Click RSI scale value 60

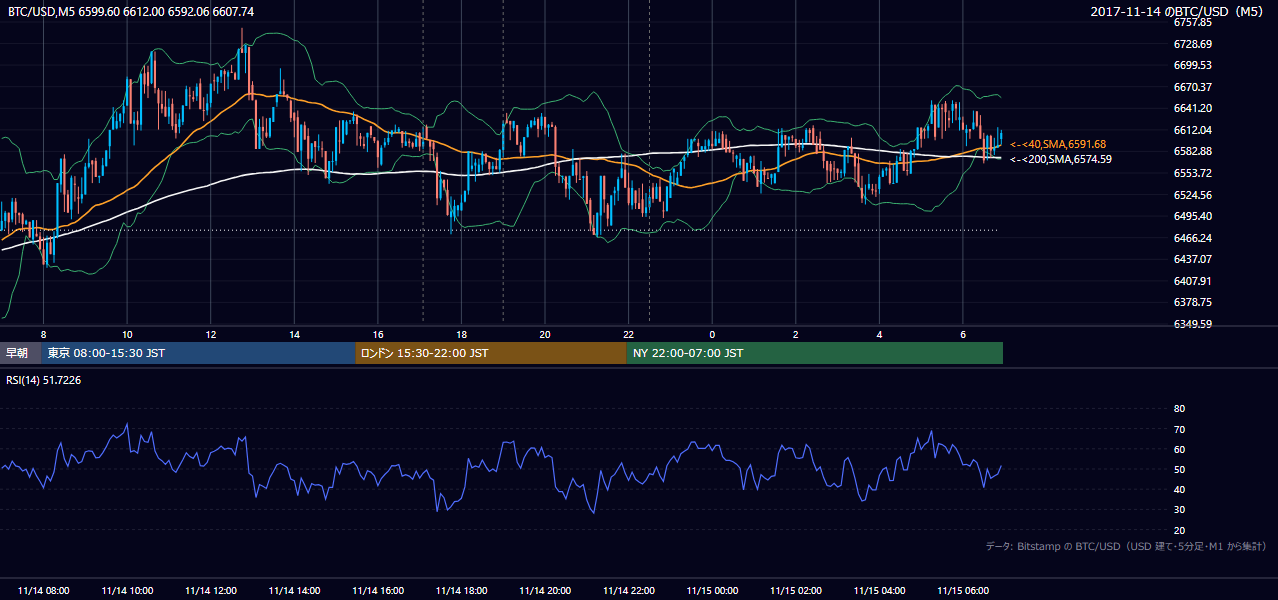point(1179,449)
